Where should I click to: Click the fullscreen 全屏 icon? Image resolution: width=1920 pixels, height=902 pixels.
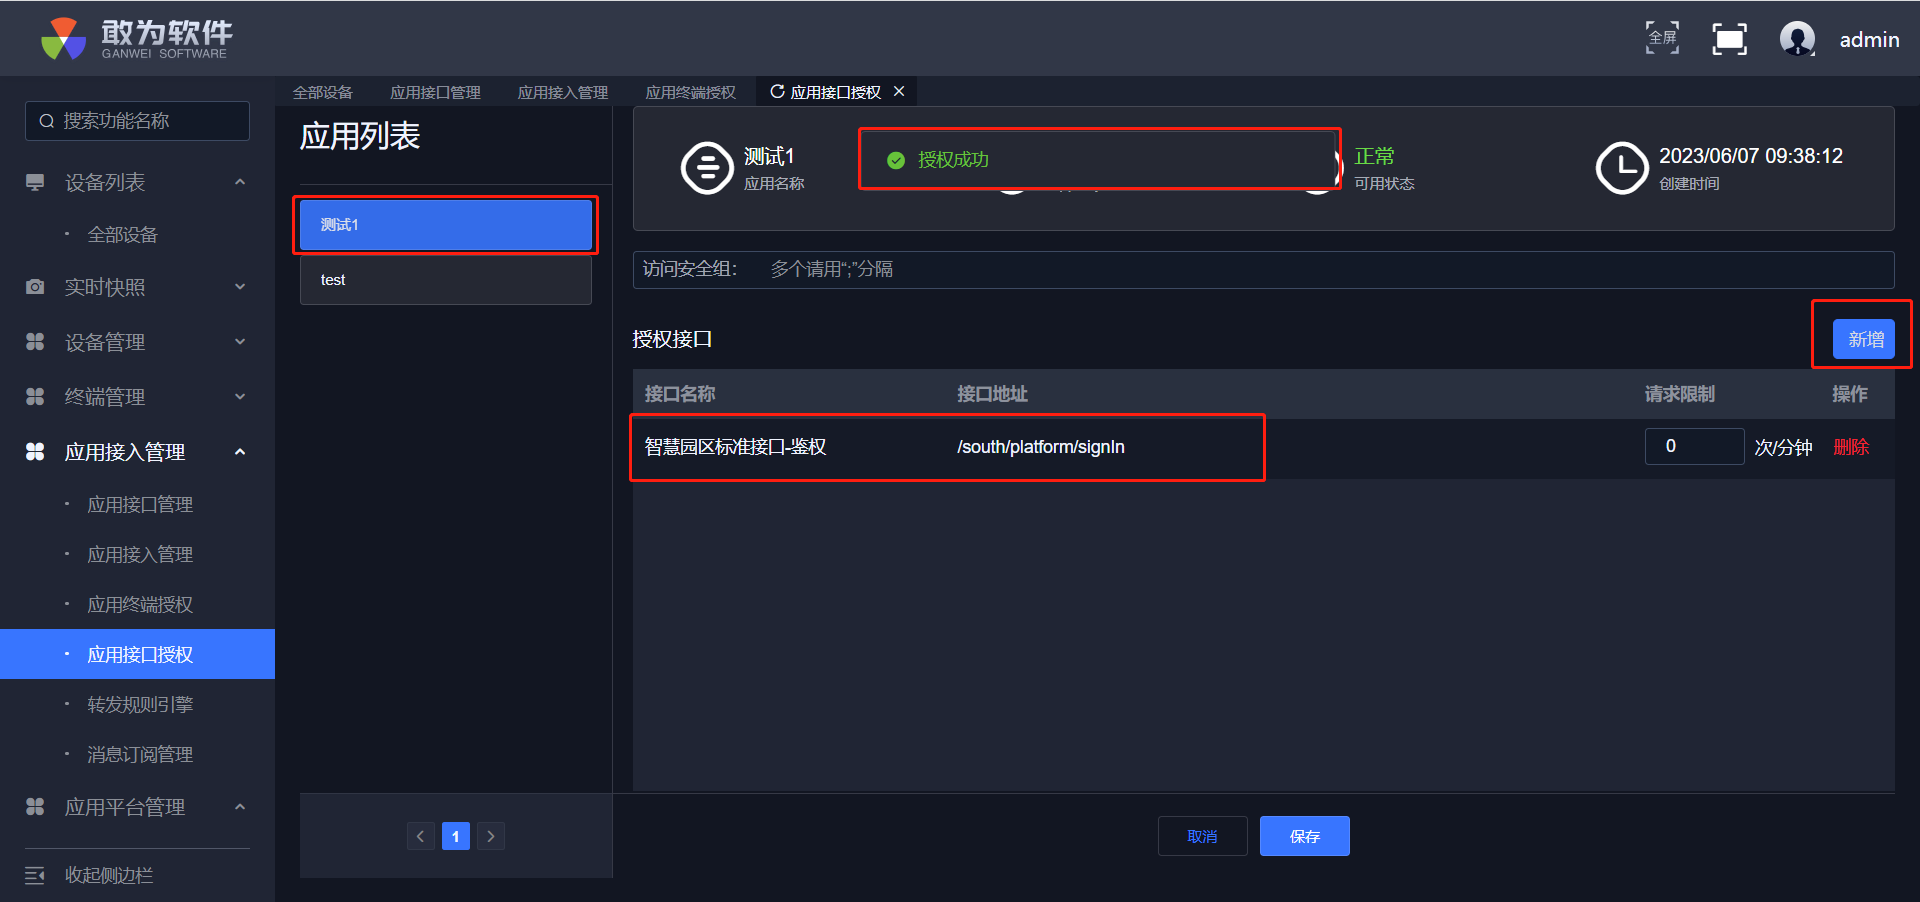(1662, 38)
